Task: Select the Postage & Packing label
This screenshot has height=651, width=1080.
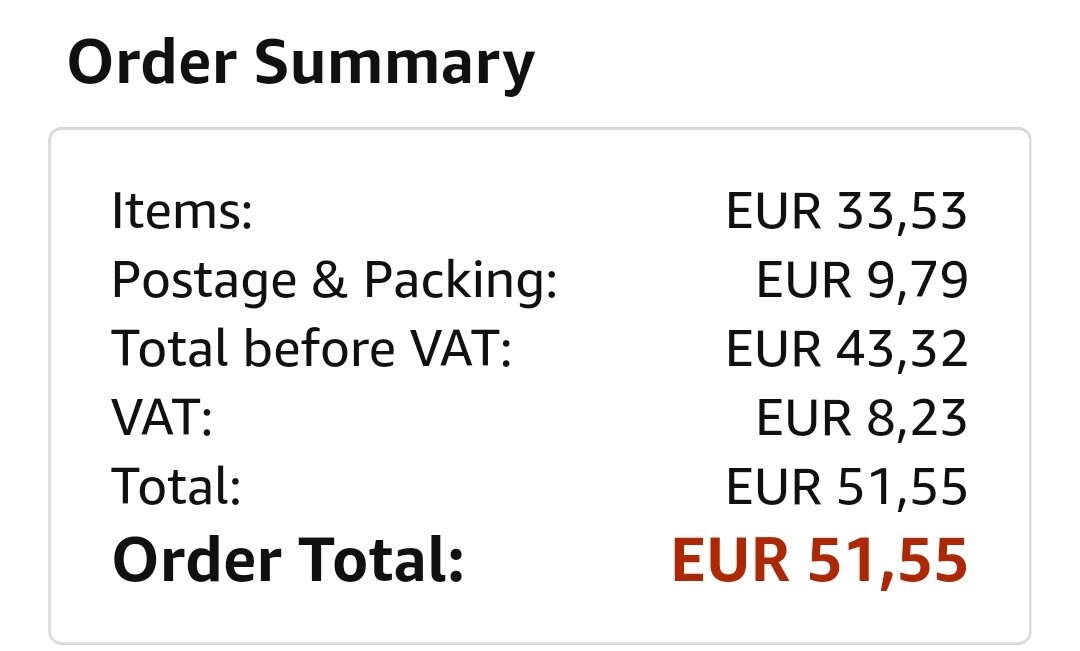Action: 334,281
